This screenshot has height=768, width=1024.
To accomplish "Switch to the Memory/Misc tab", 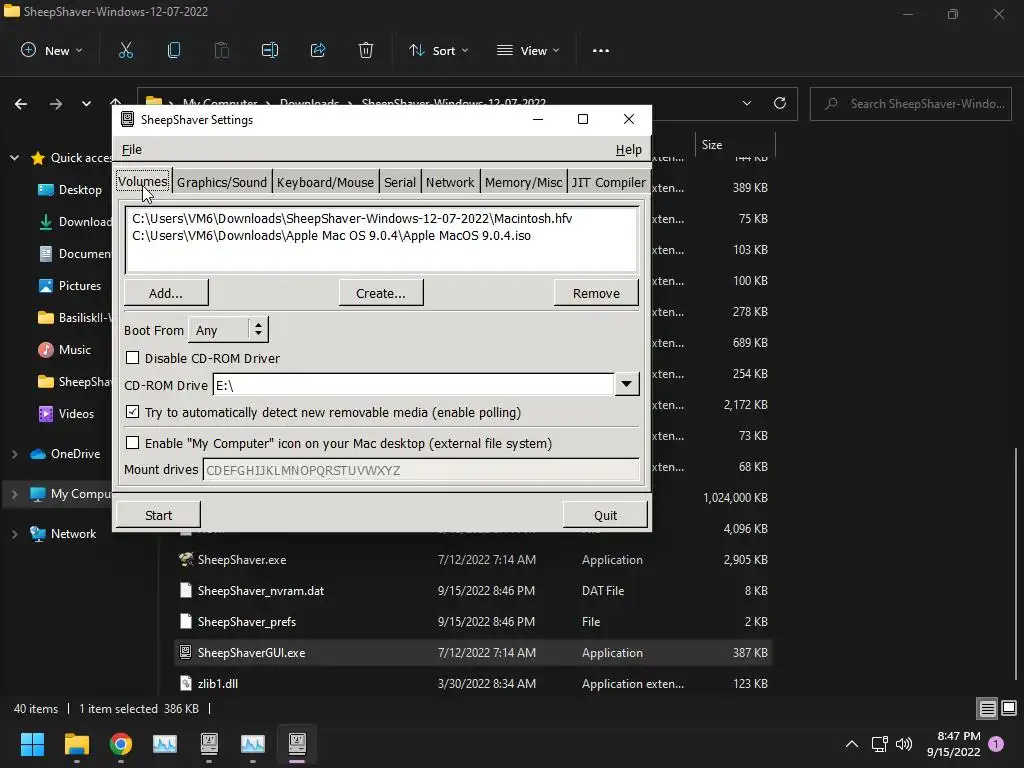I will pyautogui.click(x=523, y=183).
